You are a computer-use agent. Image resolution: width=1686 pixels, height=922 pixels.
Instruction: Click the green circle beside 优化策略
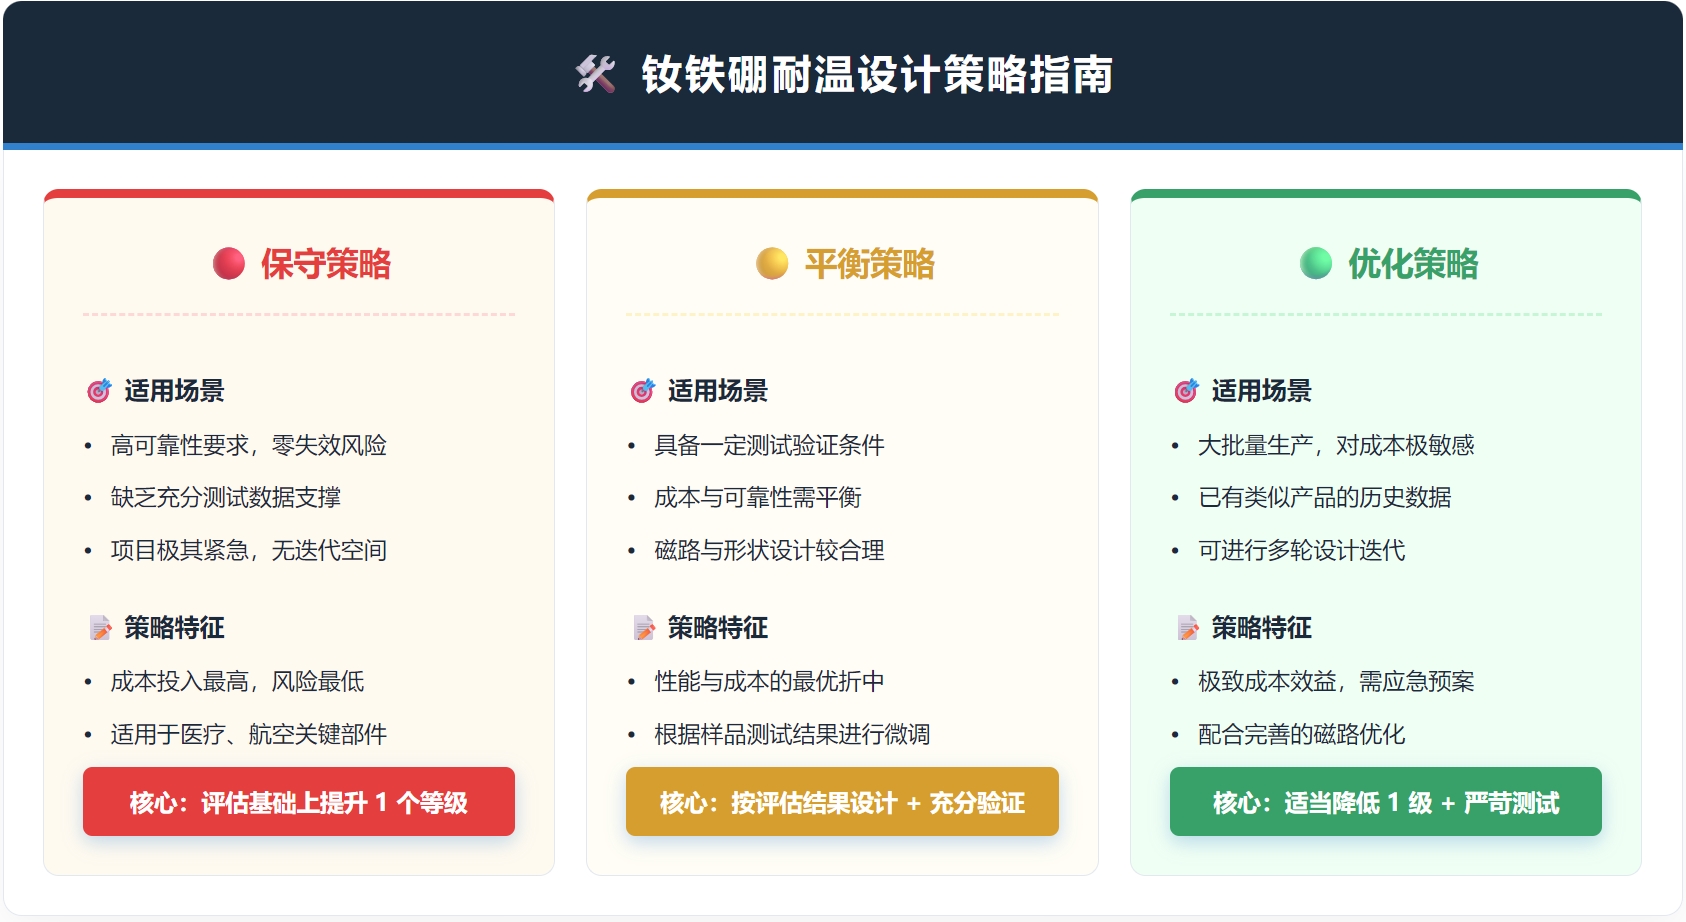click(1316, 263)
